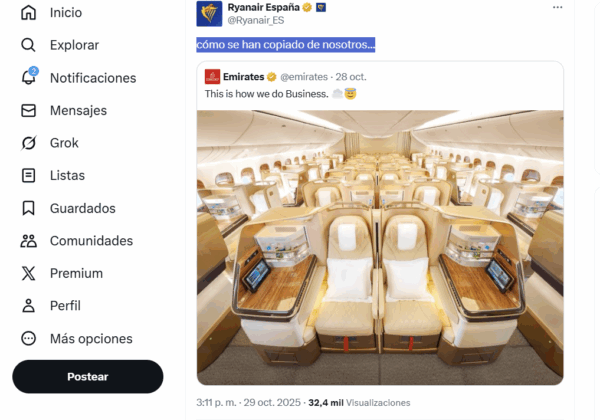The height and width of the screenshot is (420, 600).
Task: Open the tweet's three-dot more menu
Action: [x=558, y=7]
